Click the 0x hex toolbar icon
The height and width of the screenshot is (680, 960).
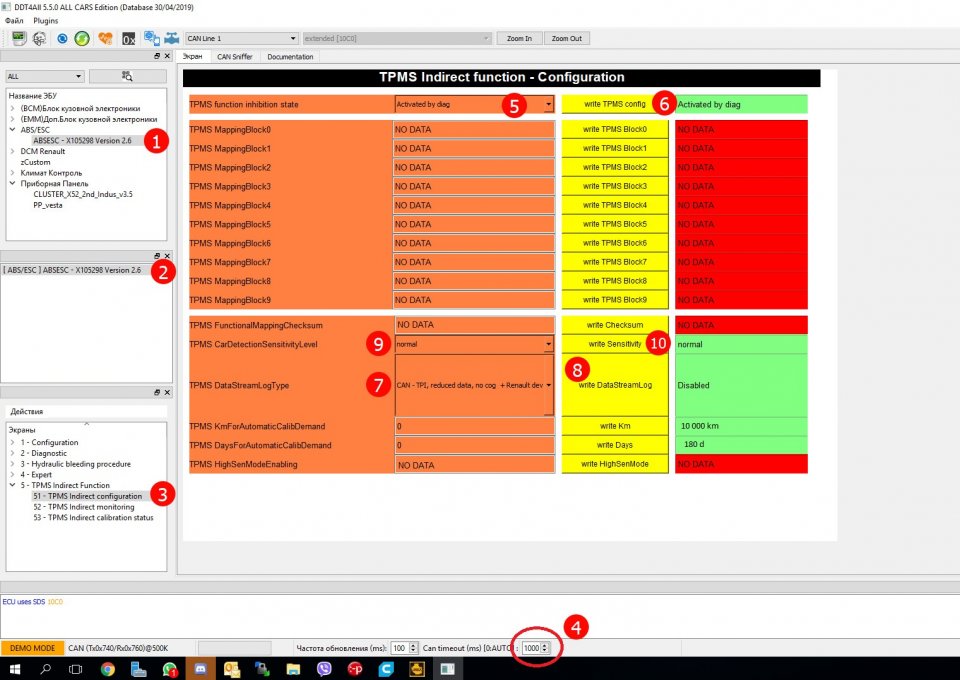[x=128, y=38]
